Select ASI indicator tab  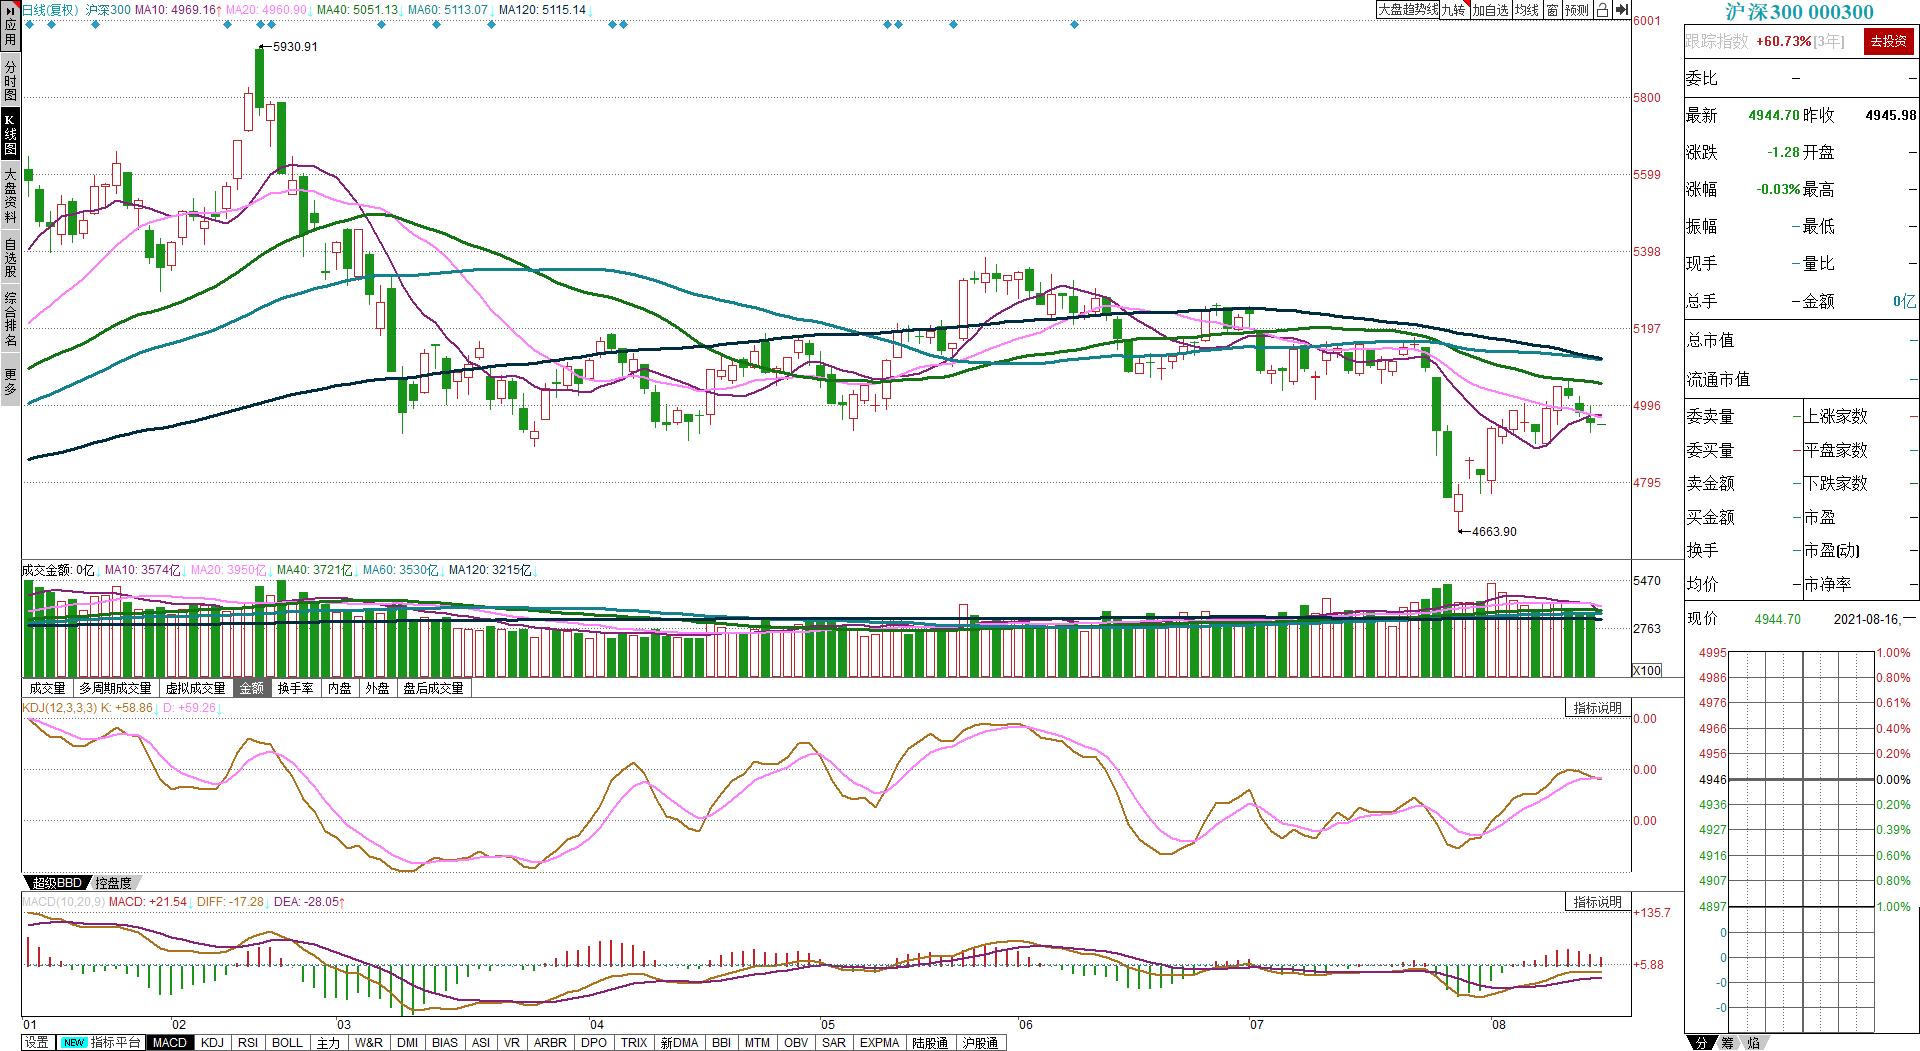pos(481,1042)
